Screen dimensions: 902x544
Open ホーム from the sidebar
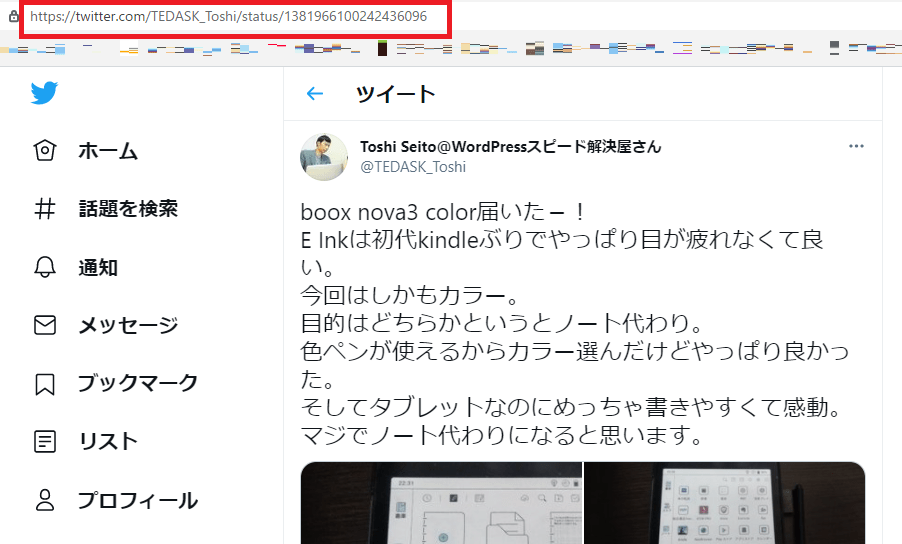click(108, 151)
